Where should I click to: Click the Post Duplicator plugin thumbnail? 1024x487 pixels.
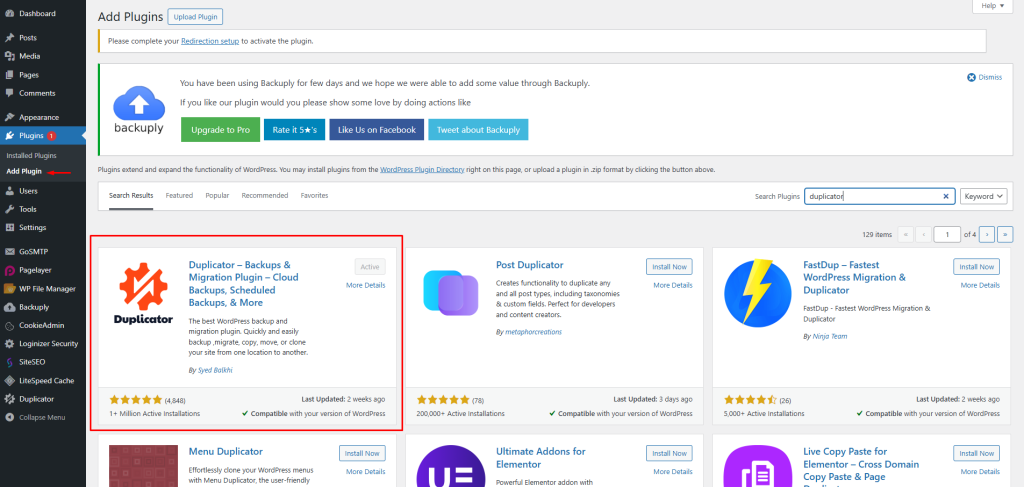(x=451, y=293)
